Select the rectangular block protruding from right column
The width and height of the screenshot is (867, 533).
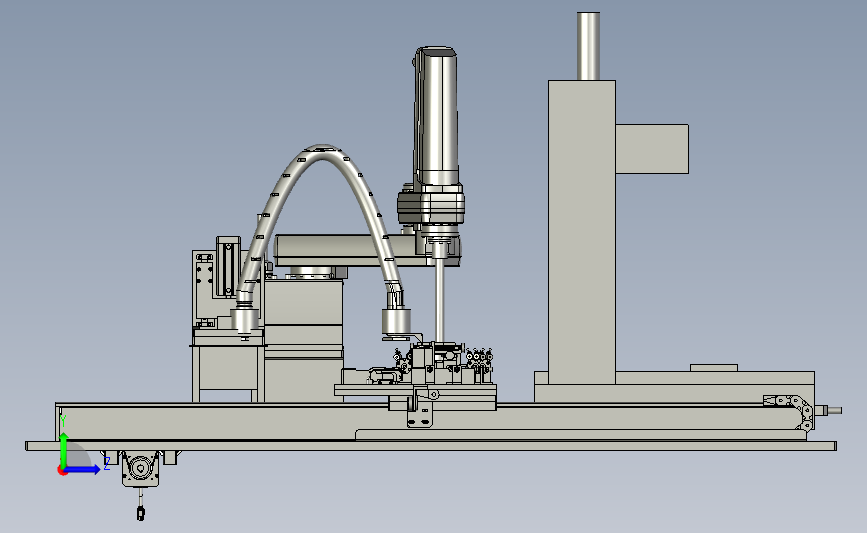tap(652, 149)
